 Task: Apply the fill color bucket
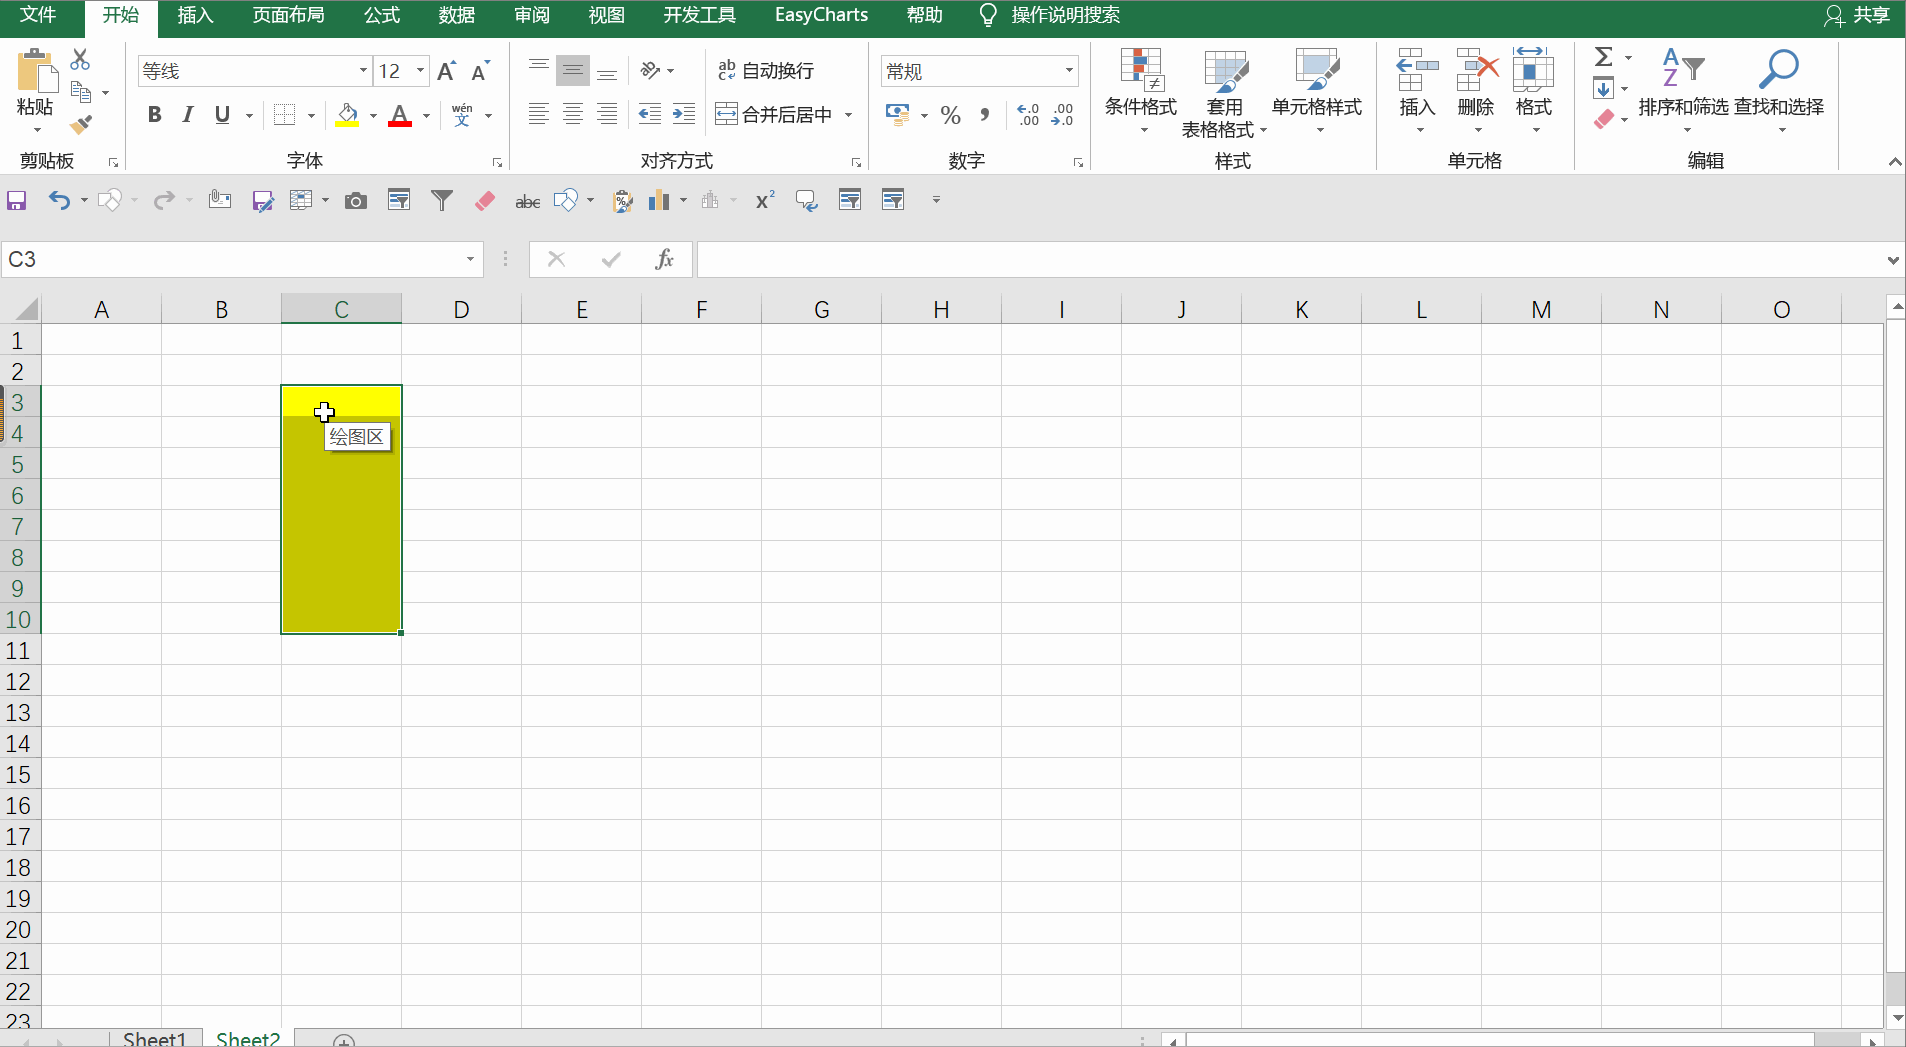coord(347,115)
